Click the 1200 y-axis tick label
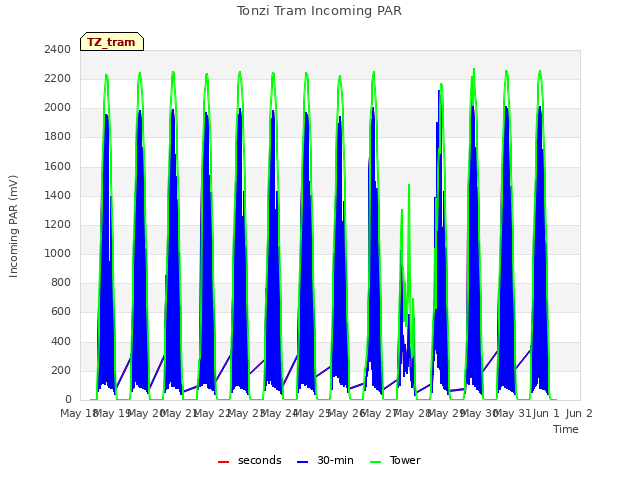640x480 pixels. click(x=58, y=224)
